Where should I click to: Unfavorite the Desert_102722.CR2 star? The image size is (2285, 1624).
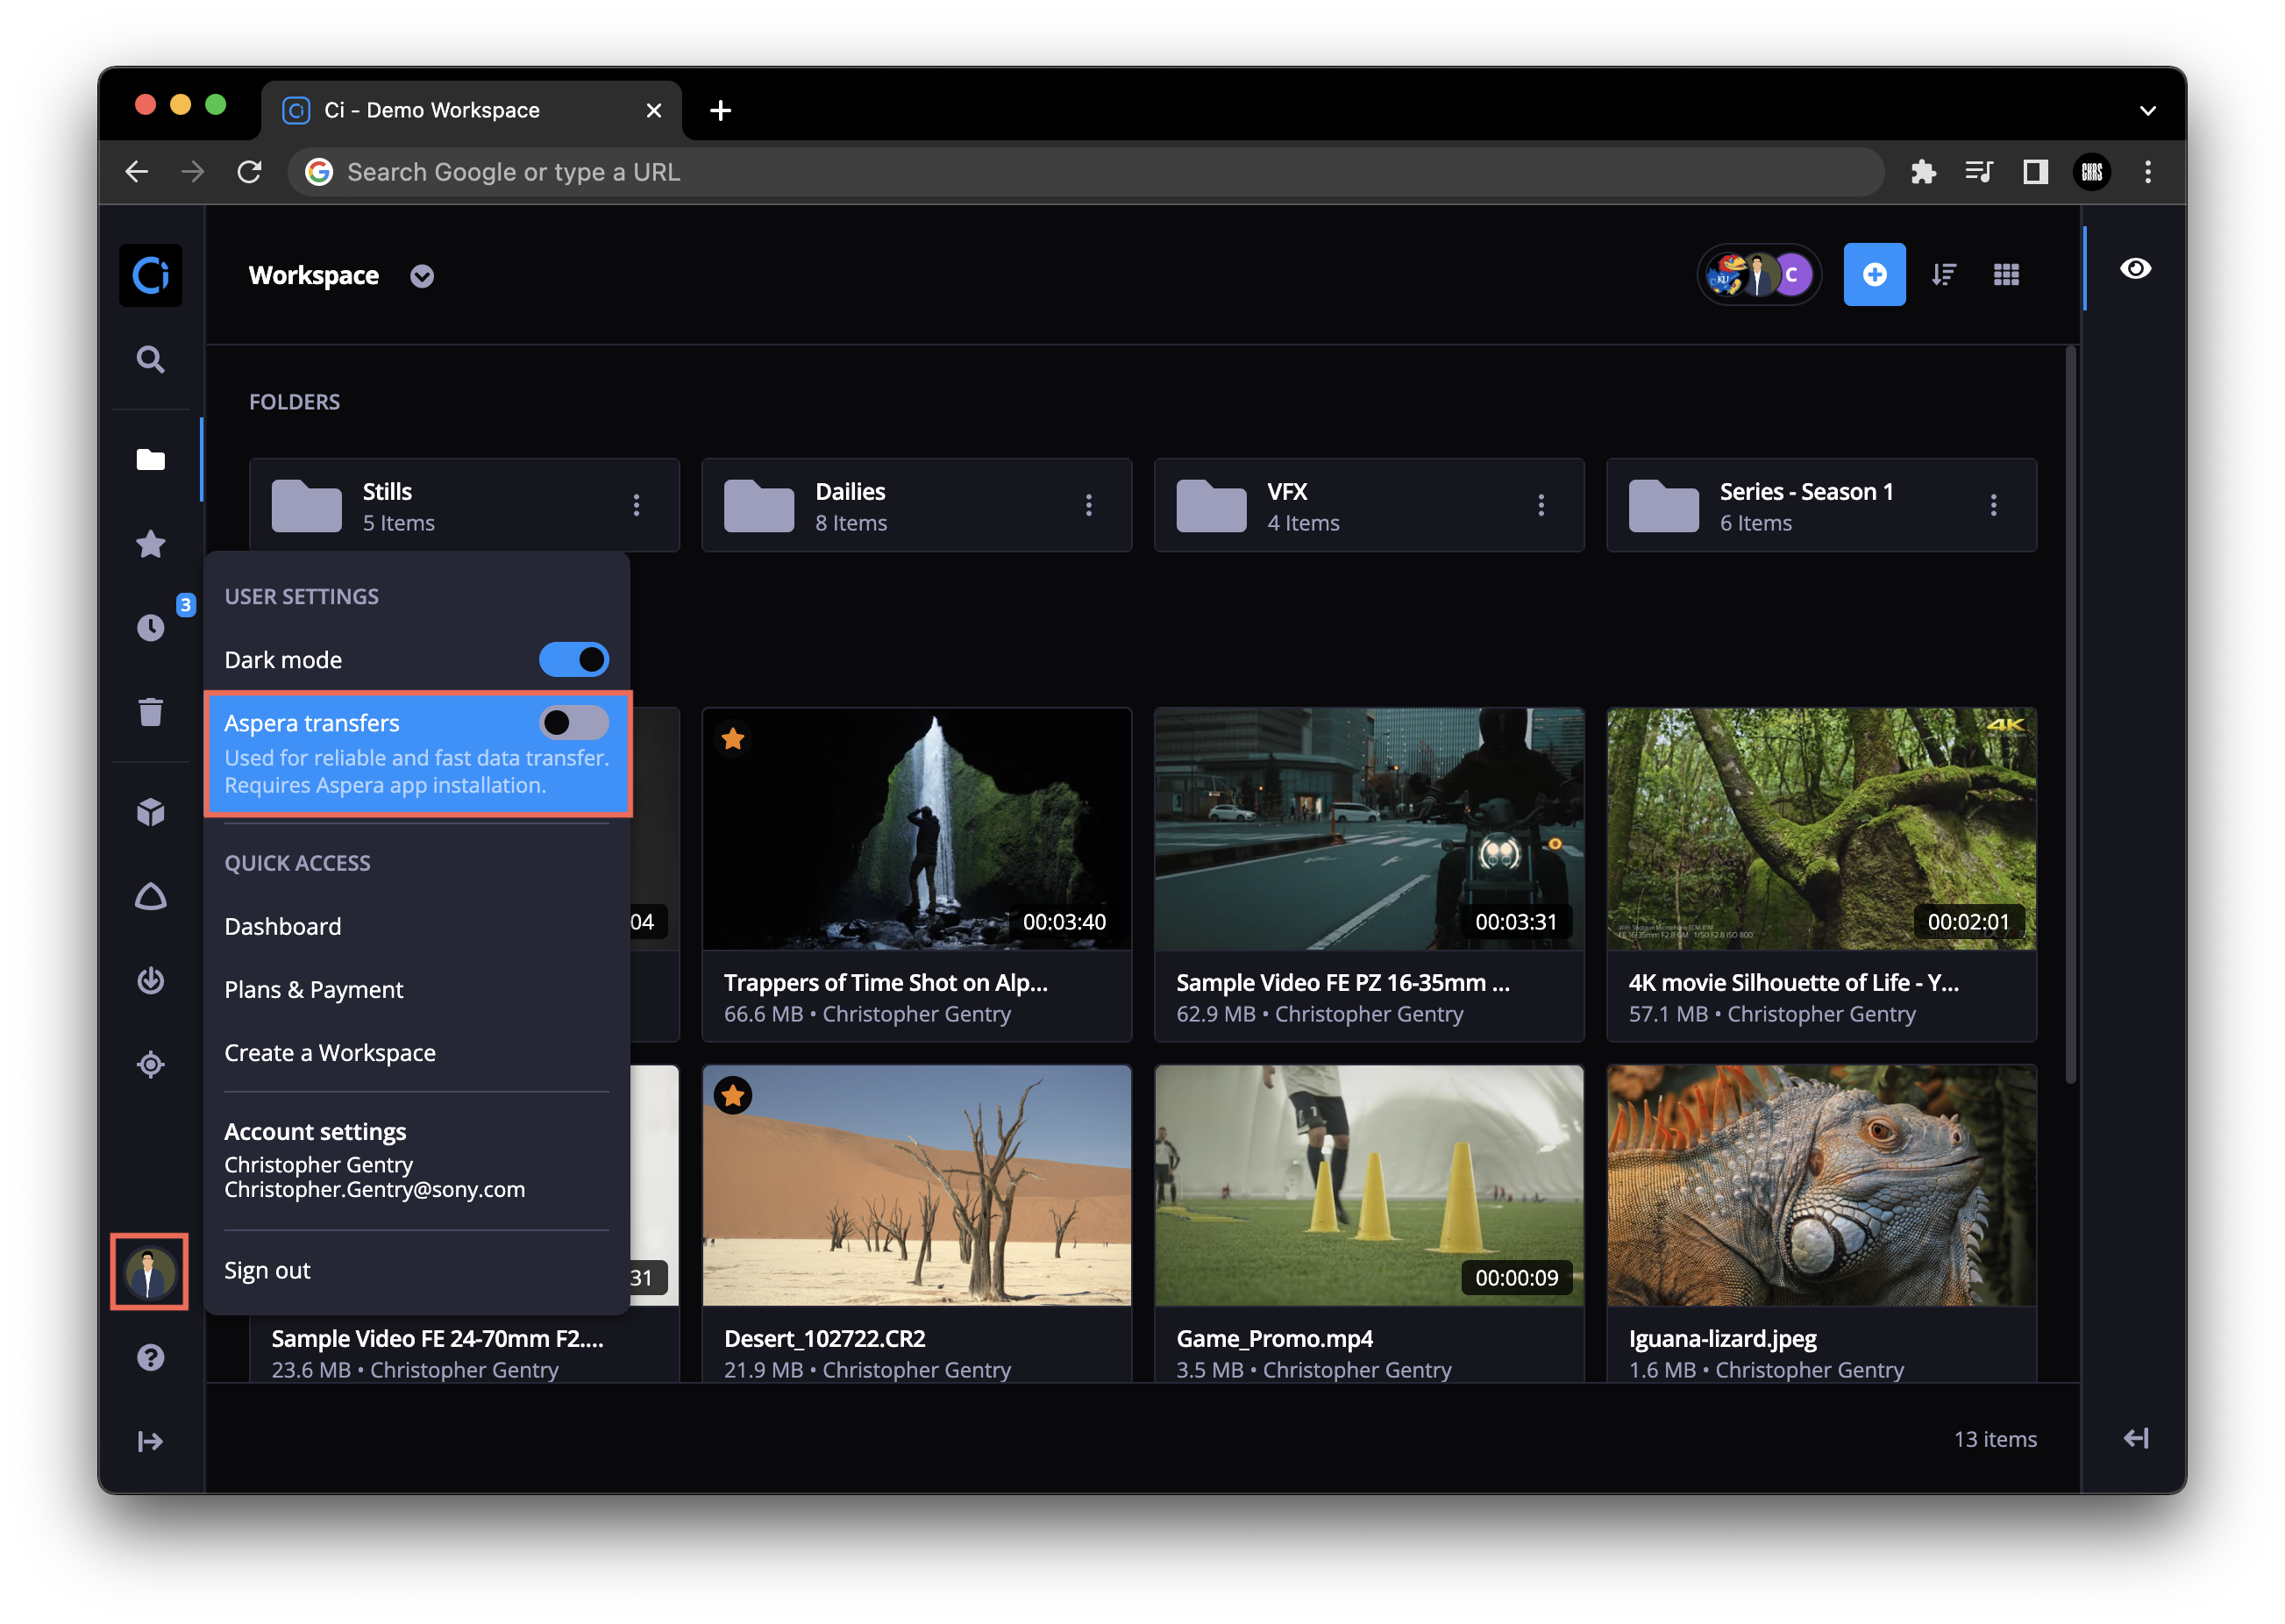(x=733, y=1095)
